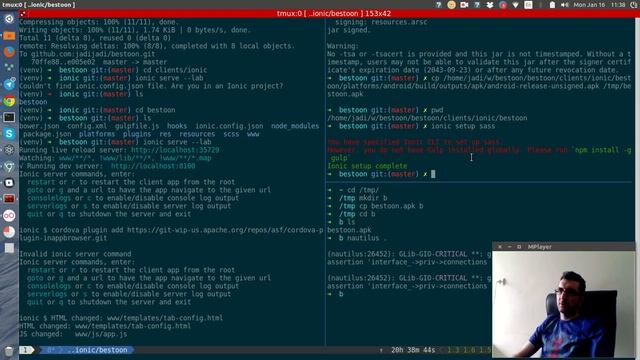Open the Atom editor dock icon
Image resolution: width=640 pixels, height=360 pixels.
(x=9, y=150)
